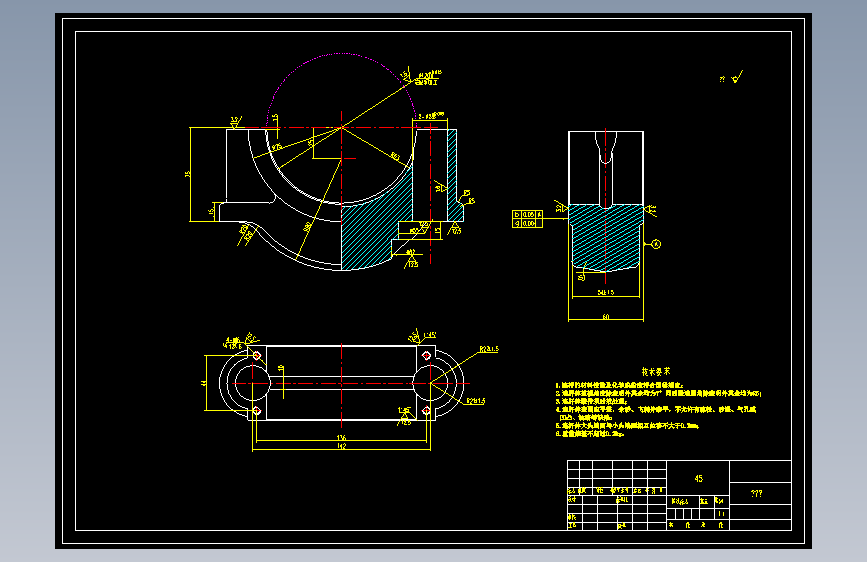Select the cyan hatched section of the side view

(605, 238)
